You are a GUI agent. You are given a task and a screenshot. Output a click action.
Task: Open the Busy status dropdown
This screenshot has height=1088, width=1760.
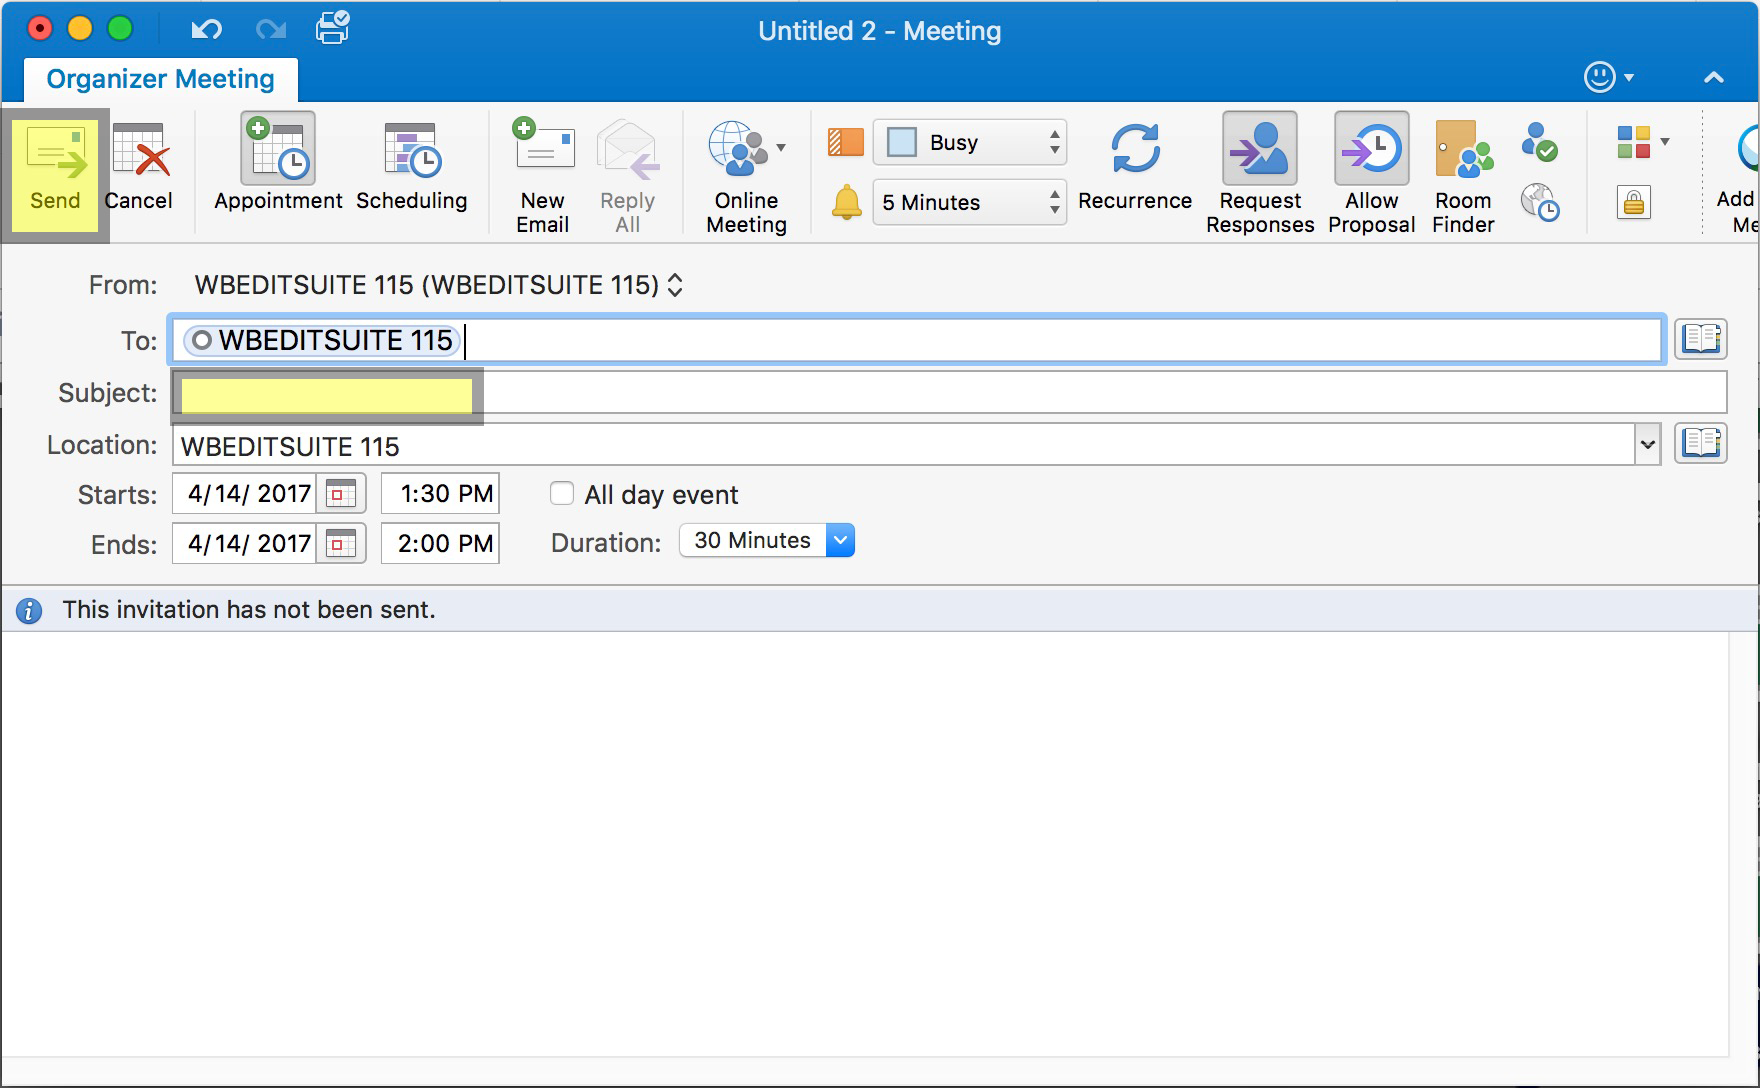point(970,143)
